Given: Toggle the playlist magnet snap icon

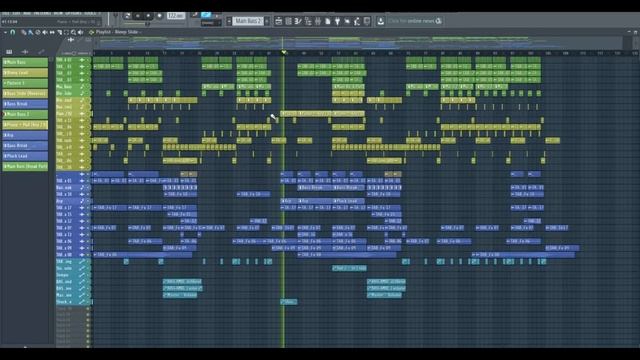Looking at the screenshot, I should (x=13, y=32).
